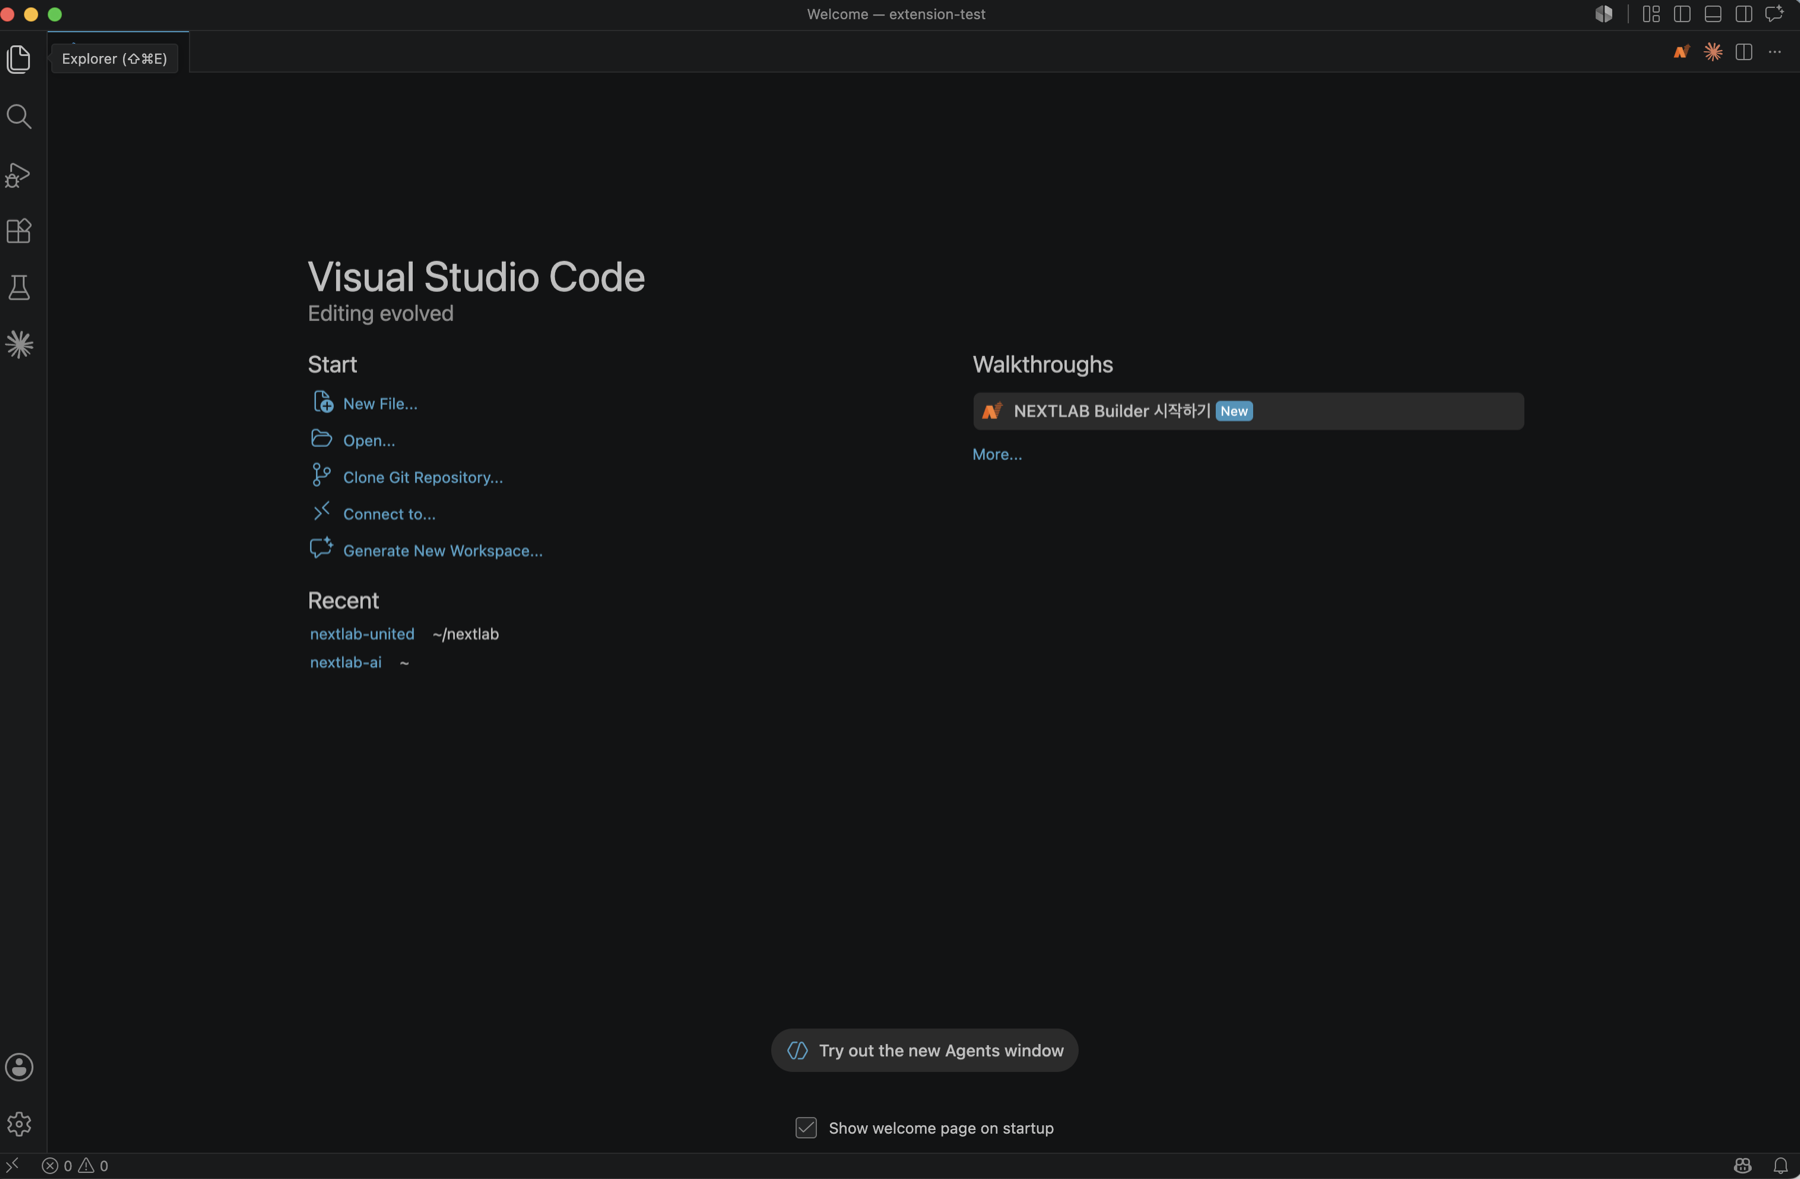Click Generate New Workspace... link

tap(443, 551)
